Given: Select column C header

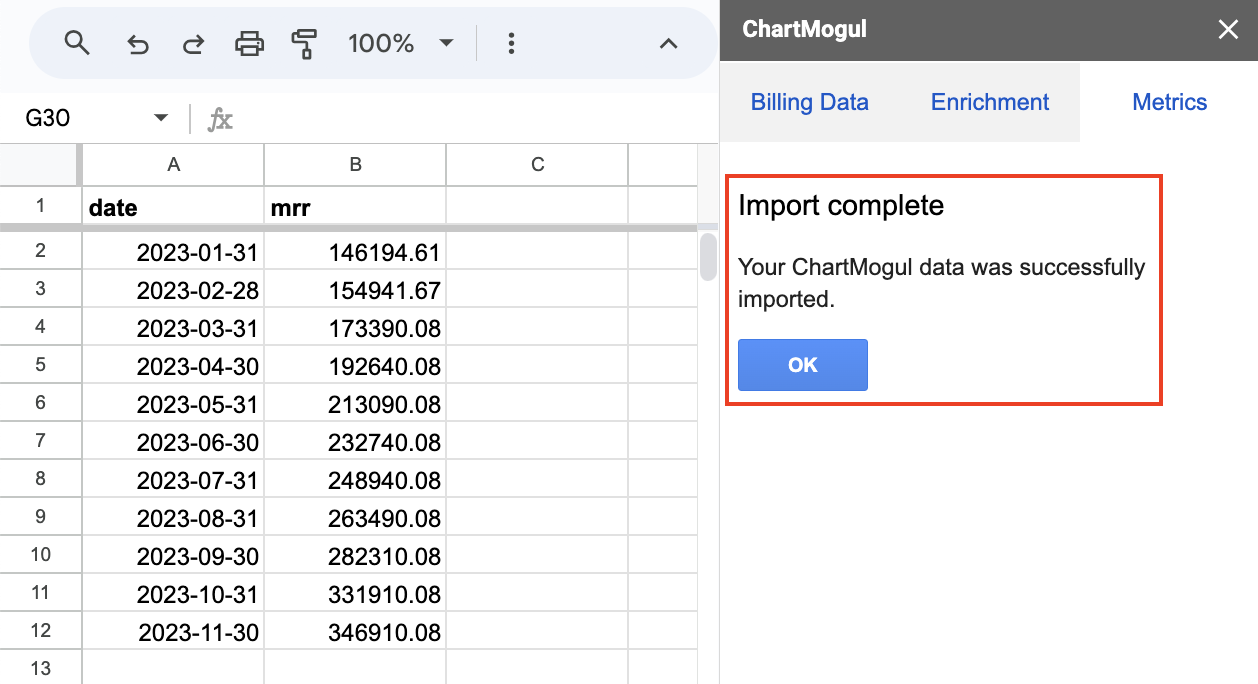Looking at the screenshot, I should (537, 165).
